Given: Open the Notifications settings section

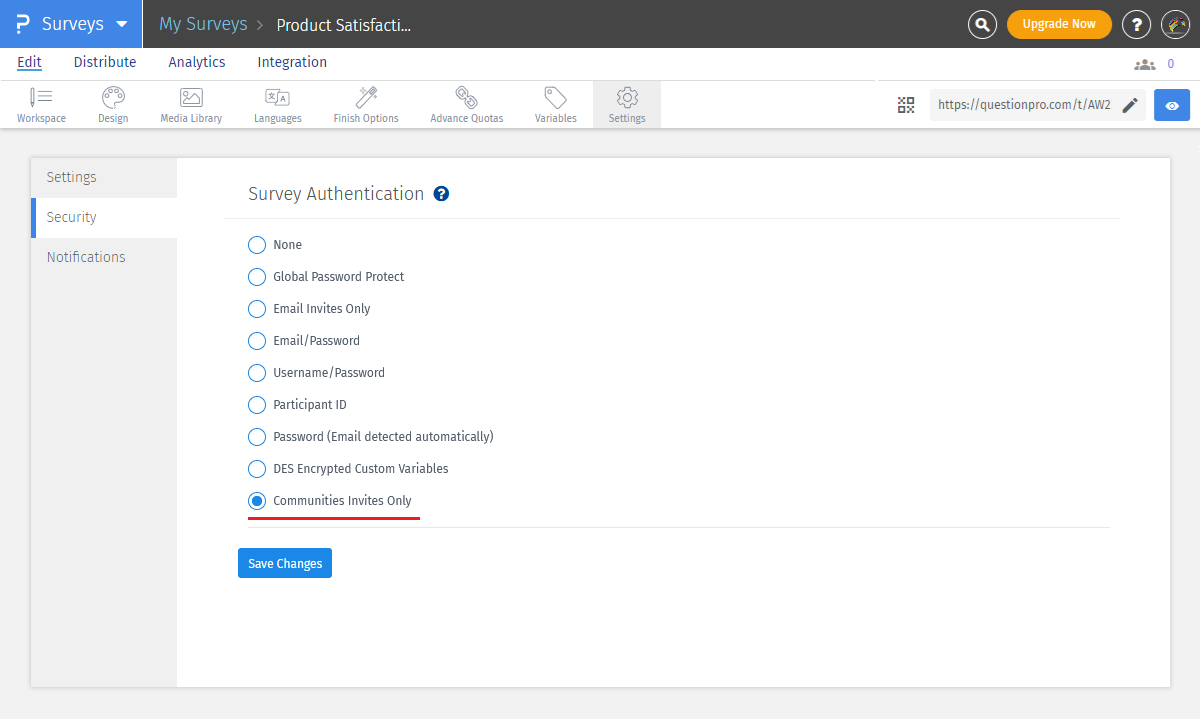Looking at the screenshot, I should [x=86, y=256].
